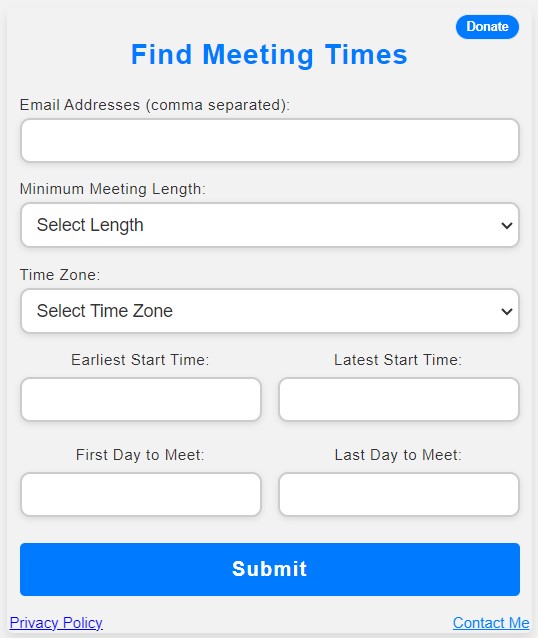Click the Donate button
Viewport: 538px width, 638px height.
pos(487,27)
